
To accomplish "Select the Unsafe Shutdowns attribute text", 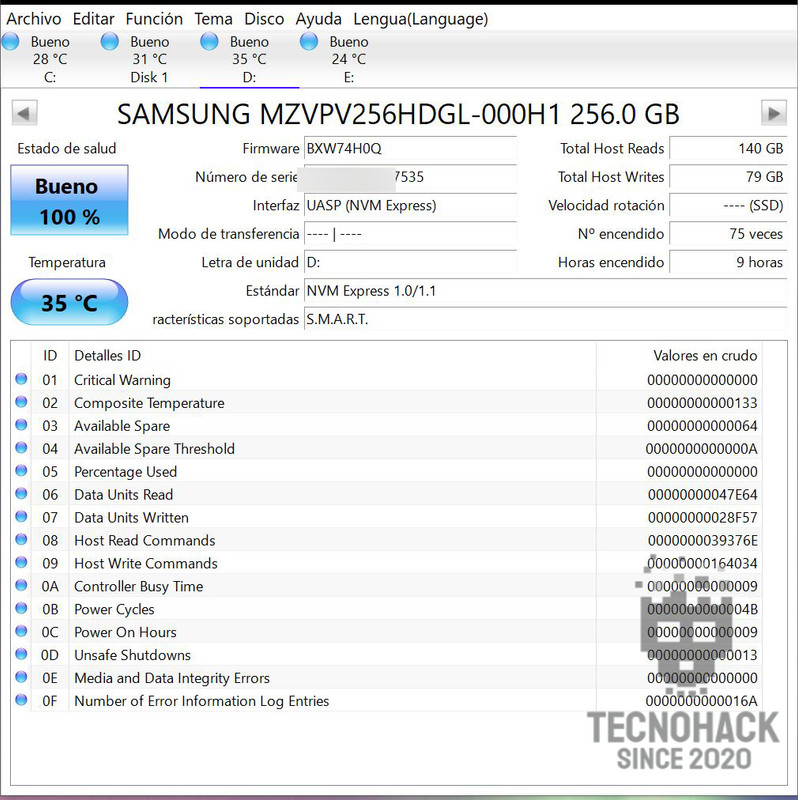I will [132, 655].
